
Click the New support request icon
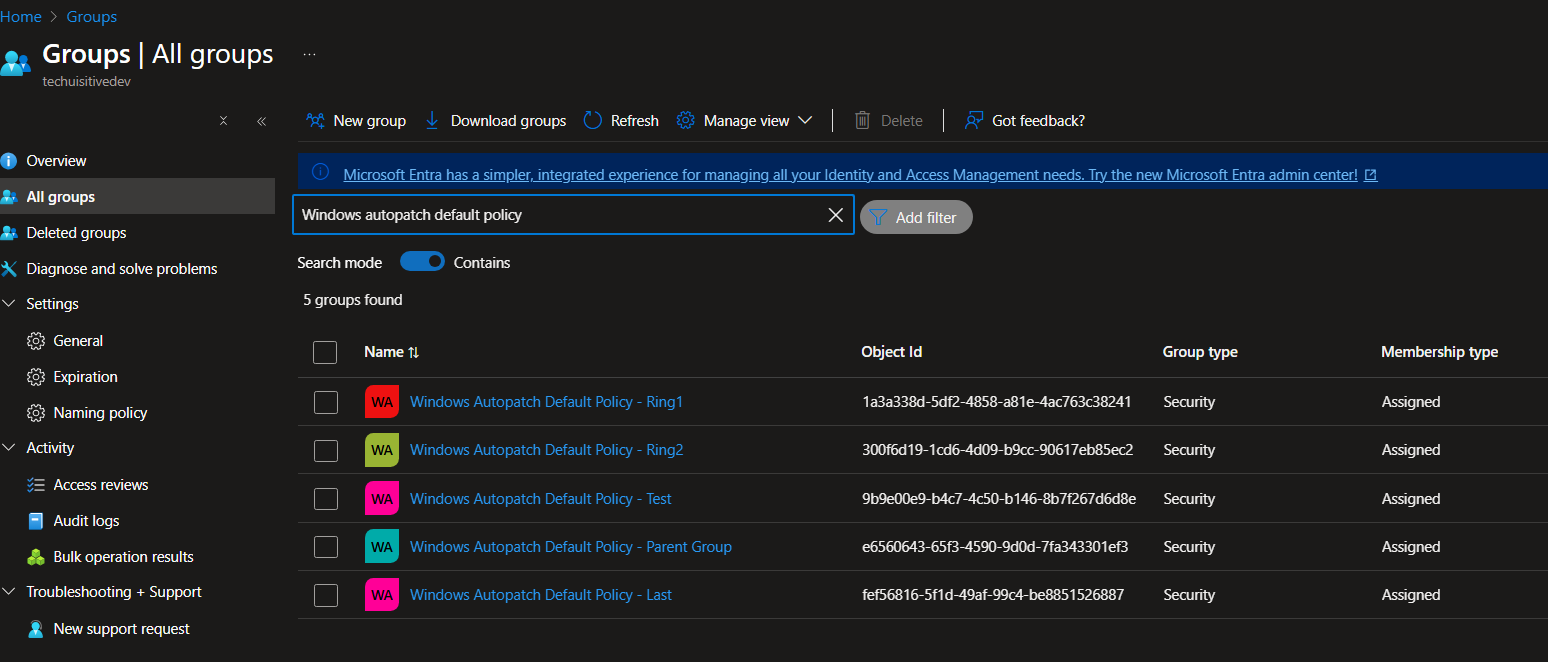pyautogui.click(x=34, y=628)
